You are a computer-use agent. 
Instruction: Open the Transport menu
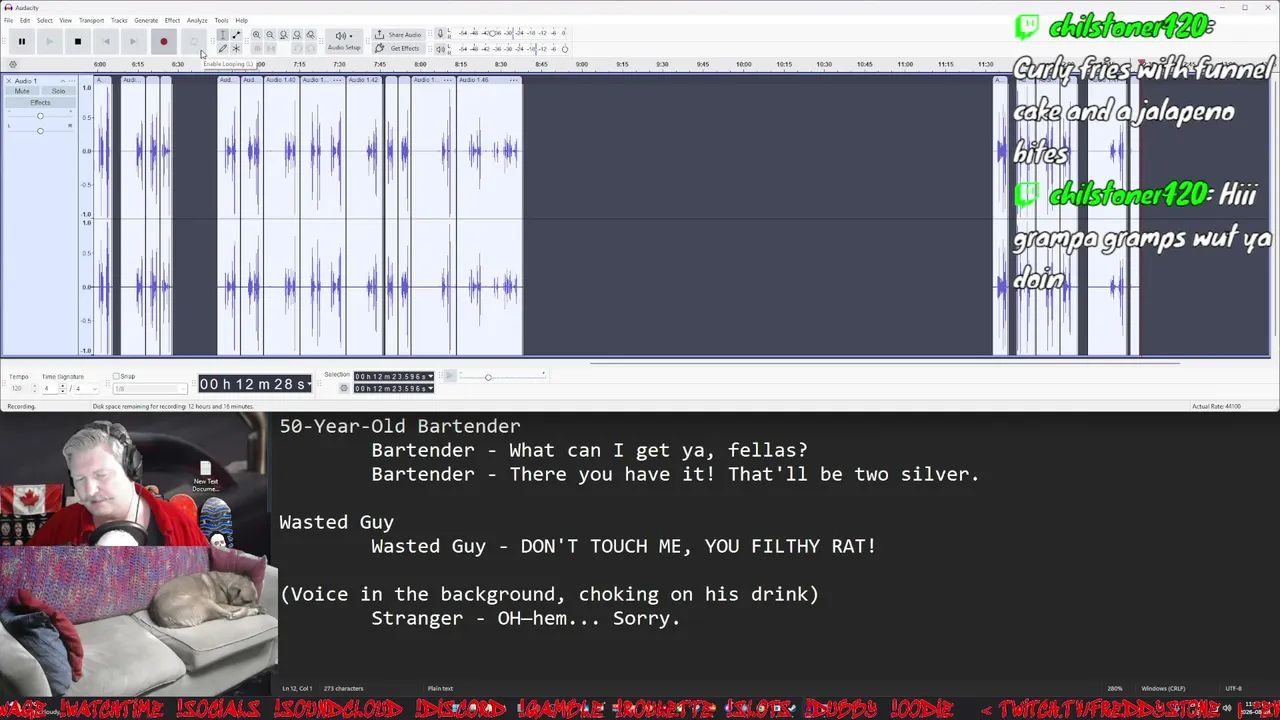pyautogui.click(x=91, y=20)
